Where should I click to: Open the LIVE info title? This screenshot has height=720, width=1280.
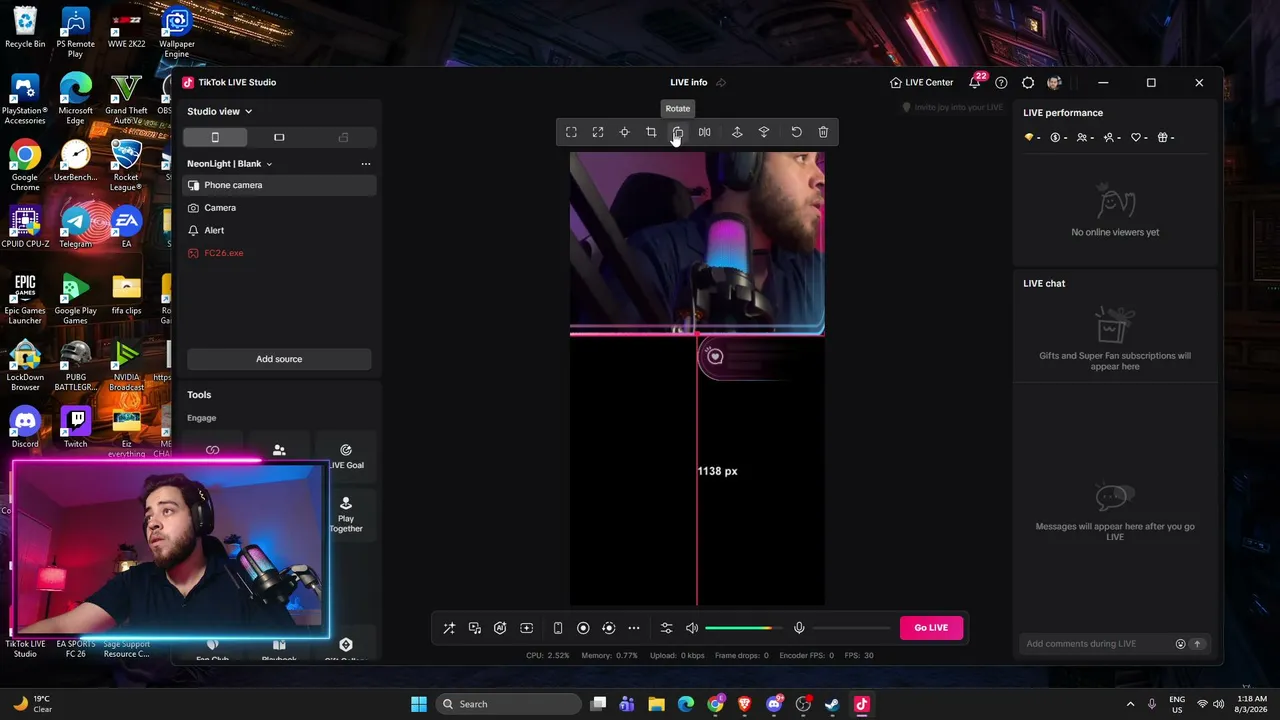click(688, 83)
